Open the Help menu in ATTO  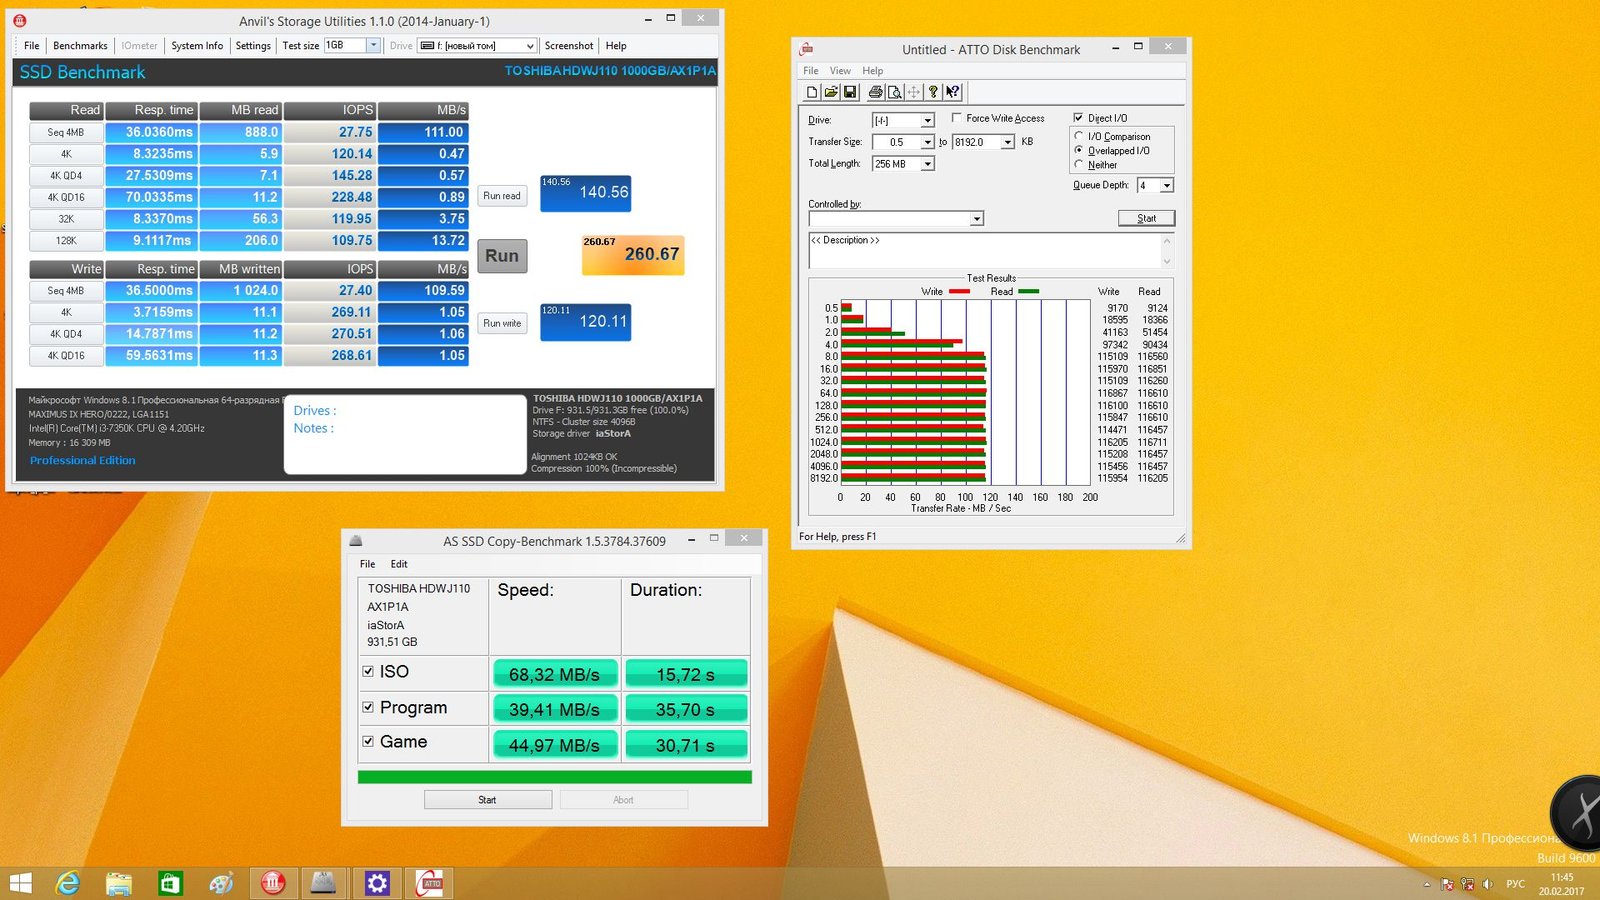(872, 71)
